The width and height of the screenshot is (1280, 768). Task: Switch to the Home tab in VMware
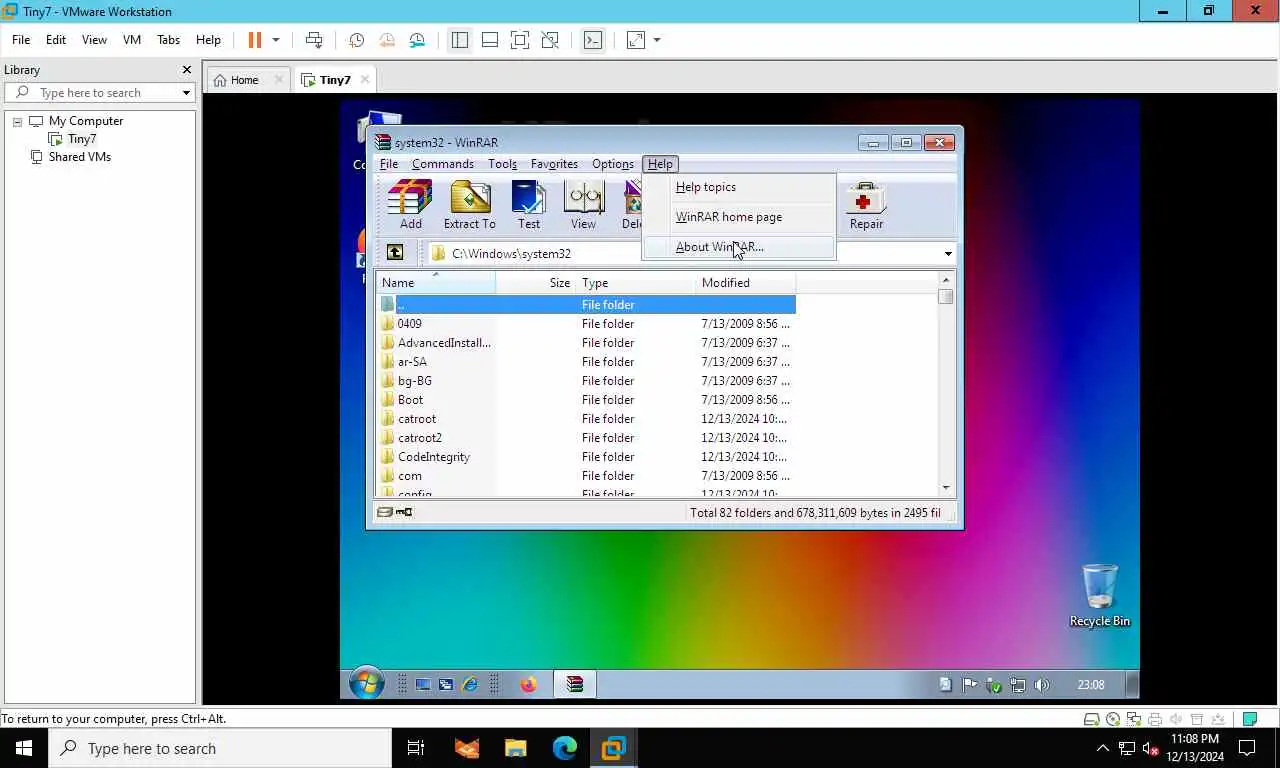[x=244, y=80]
